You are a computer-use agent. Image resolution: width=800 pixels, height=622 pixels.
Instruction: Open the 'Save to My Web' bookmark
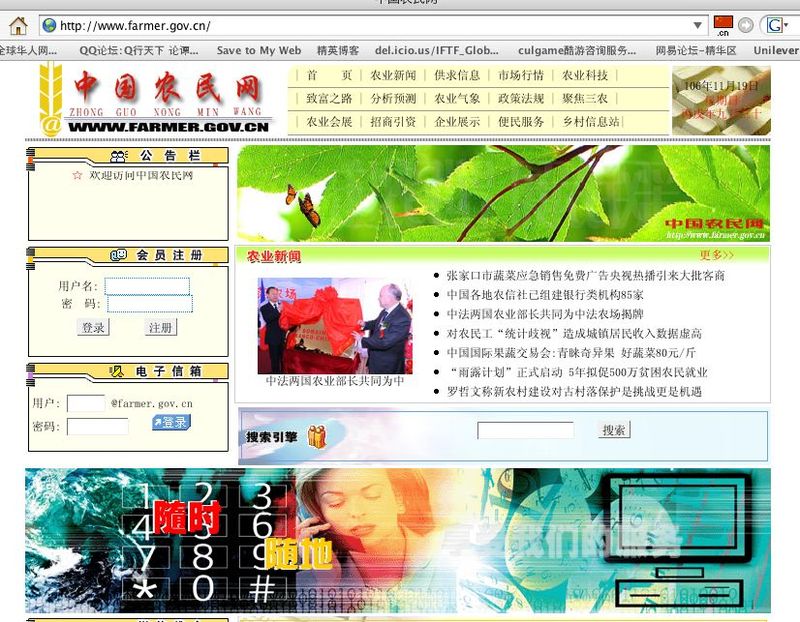tap(258, 50)
